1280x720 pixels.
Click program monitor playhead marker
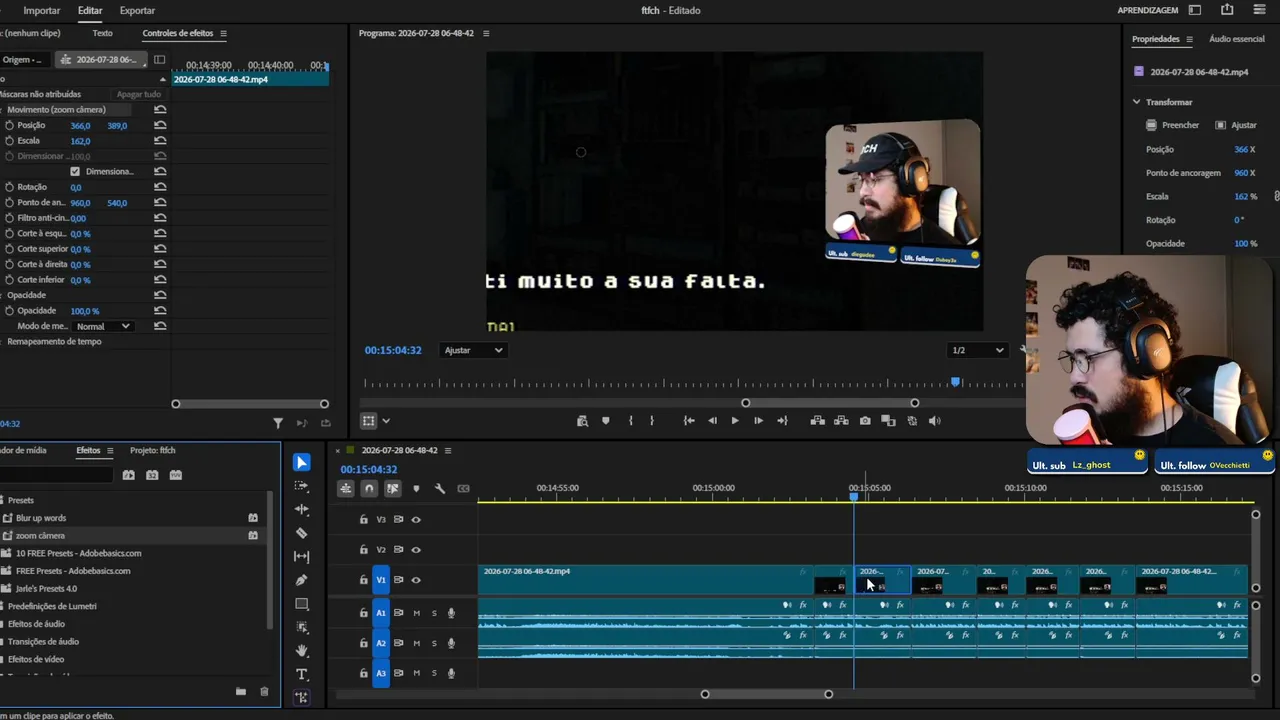[x=956, y=382]
